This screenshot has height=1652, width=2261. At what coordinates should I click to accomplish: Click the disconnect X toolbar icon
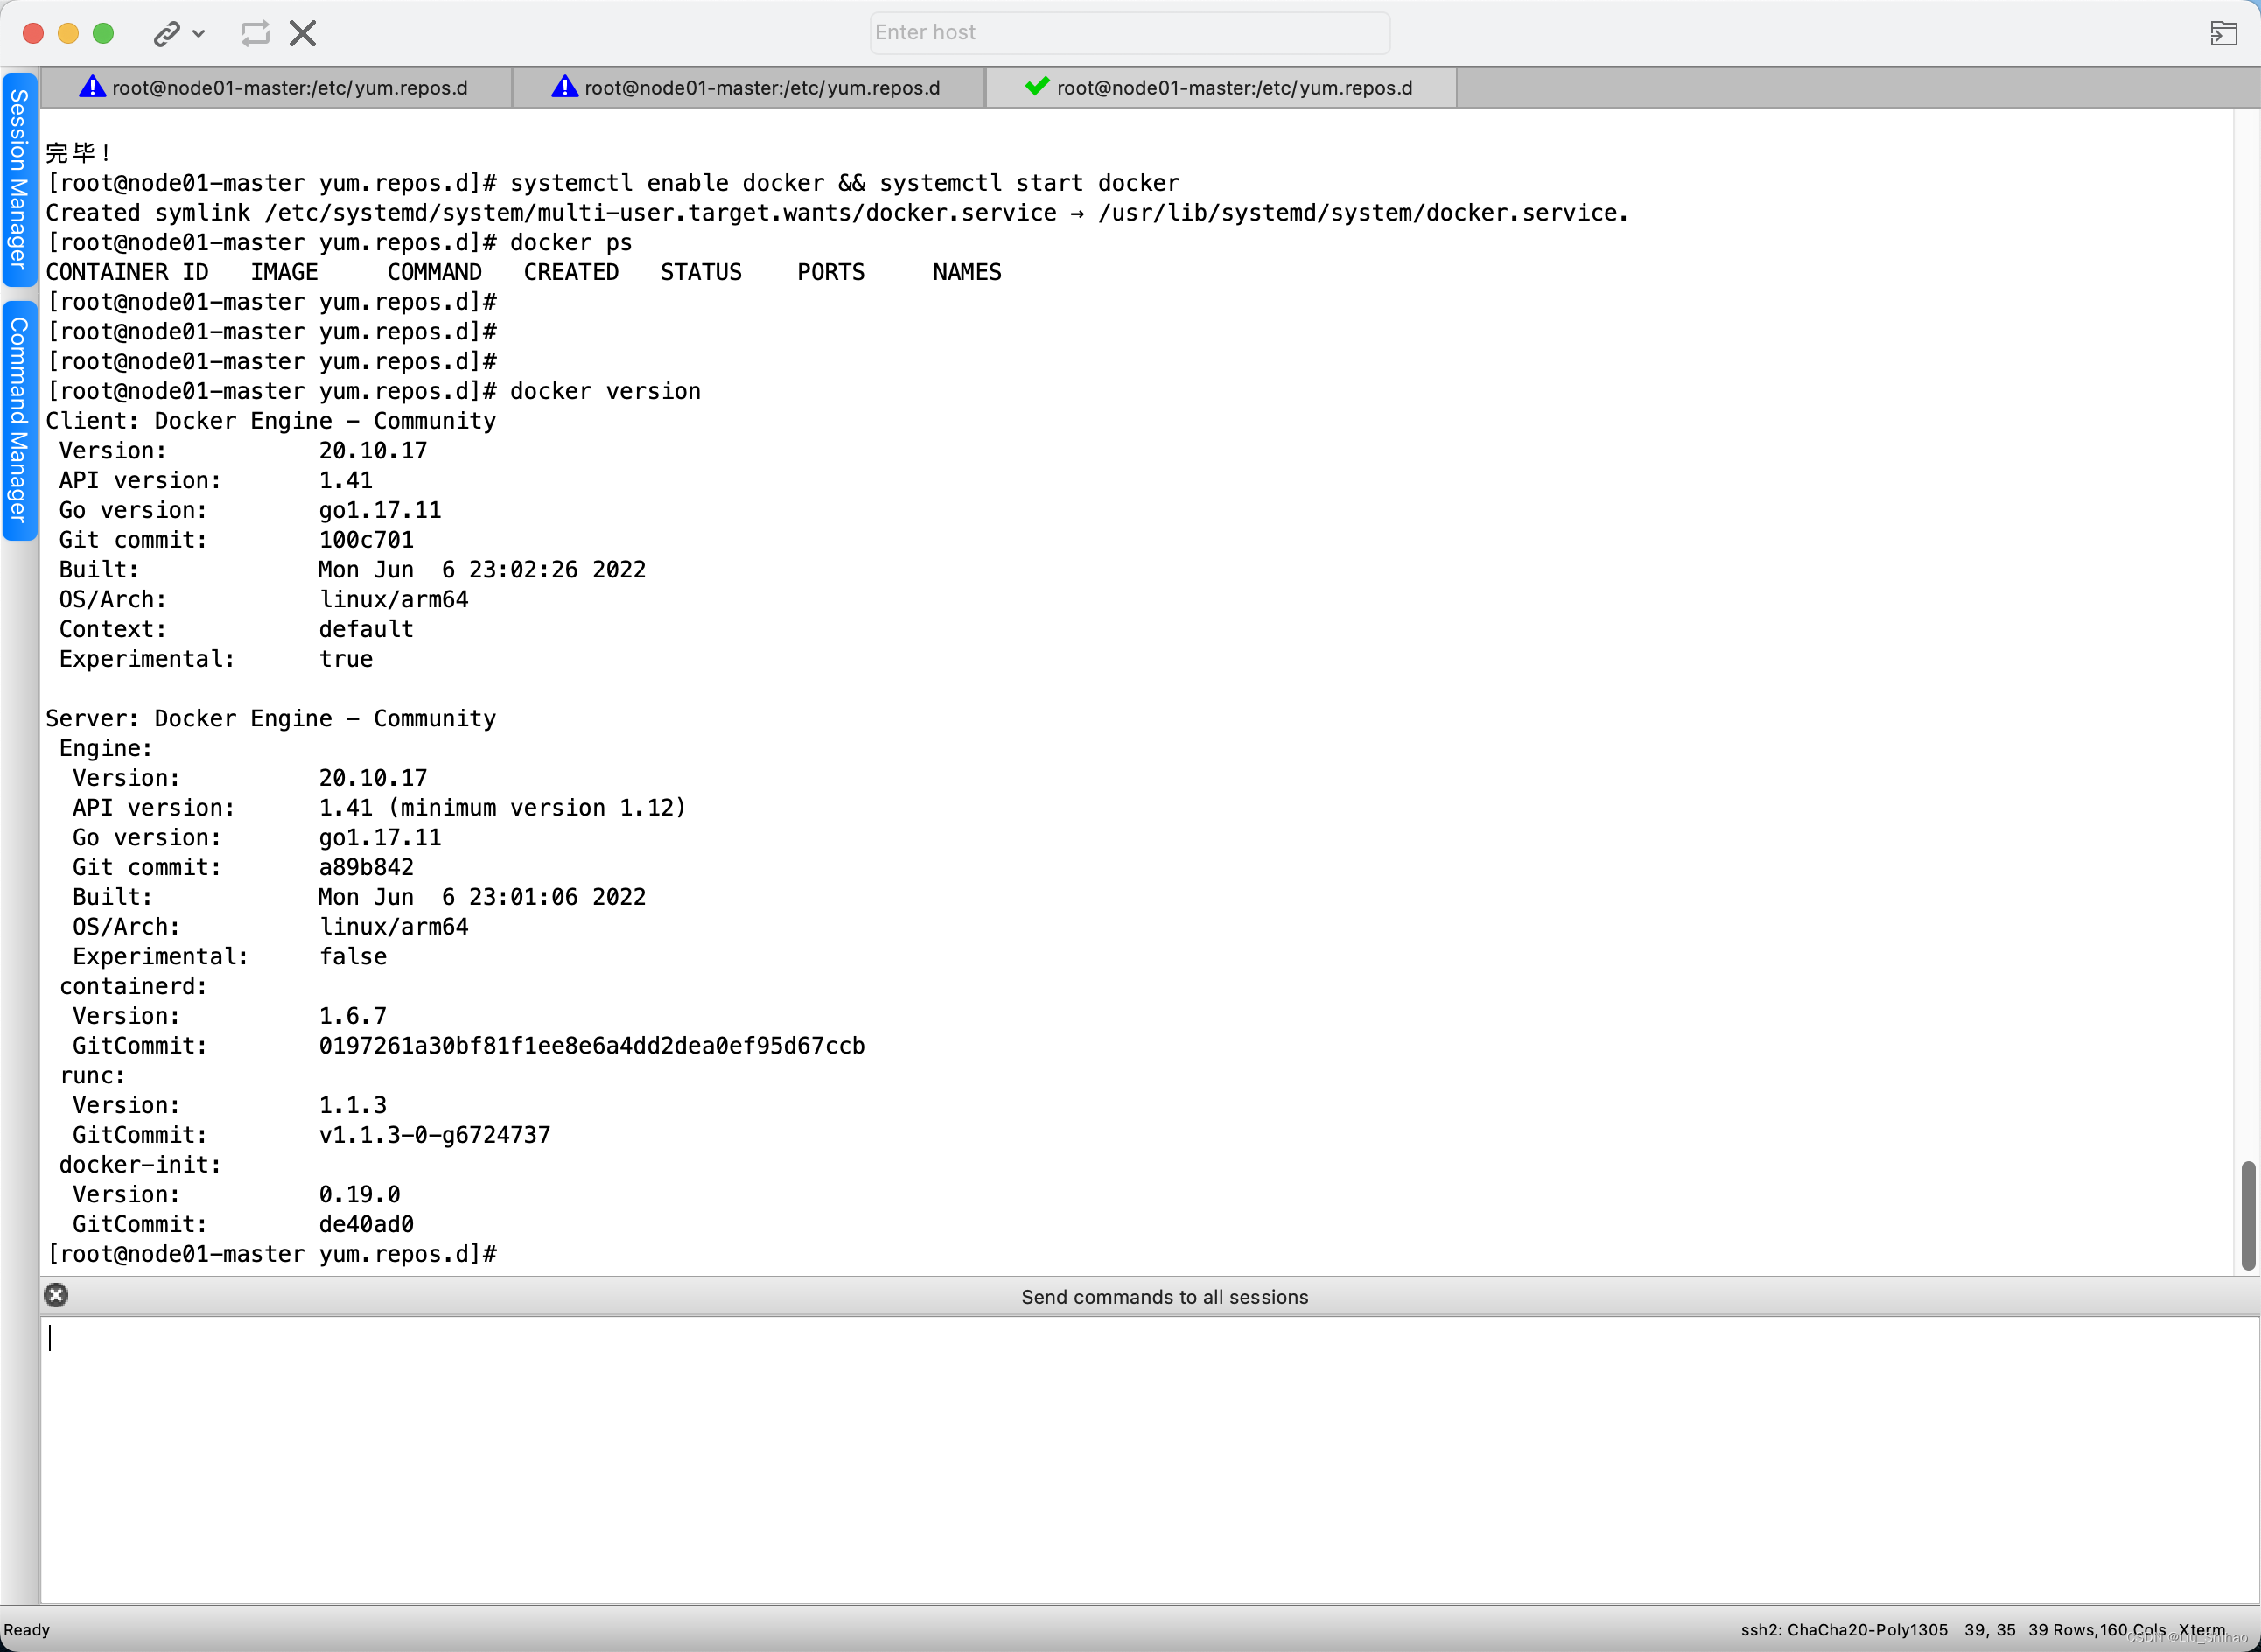pyautogui.click(x=303, y=33)
